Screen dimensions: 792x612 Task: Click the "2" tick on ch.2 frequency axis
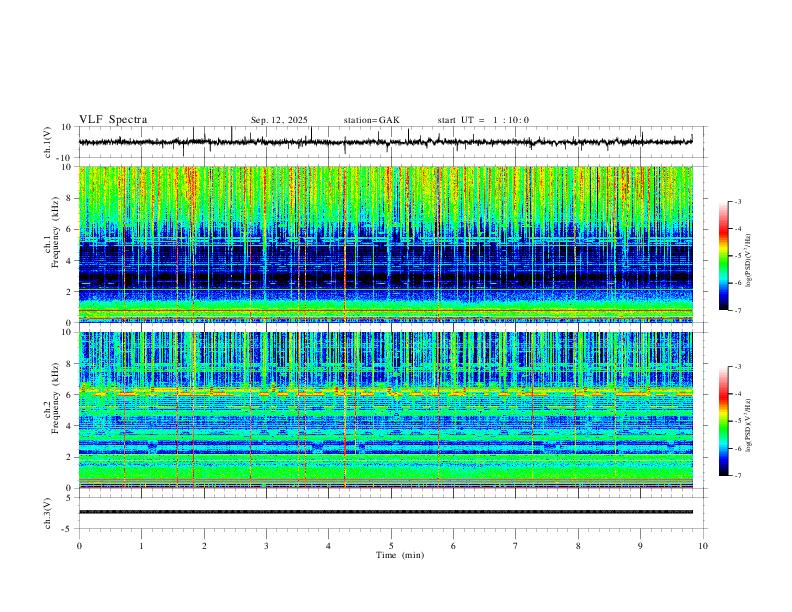tap(69, 457)
